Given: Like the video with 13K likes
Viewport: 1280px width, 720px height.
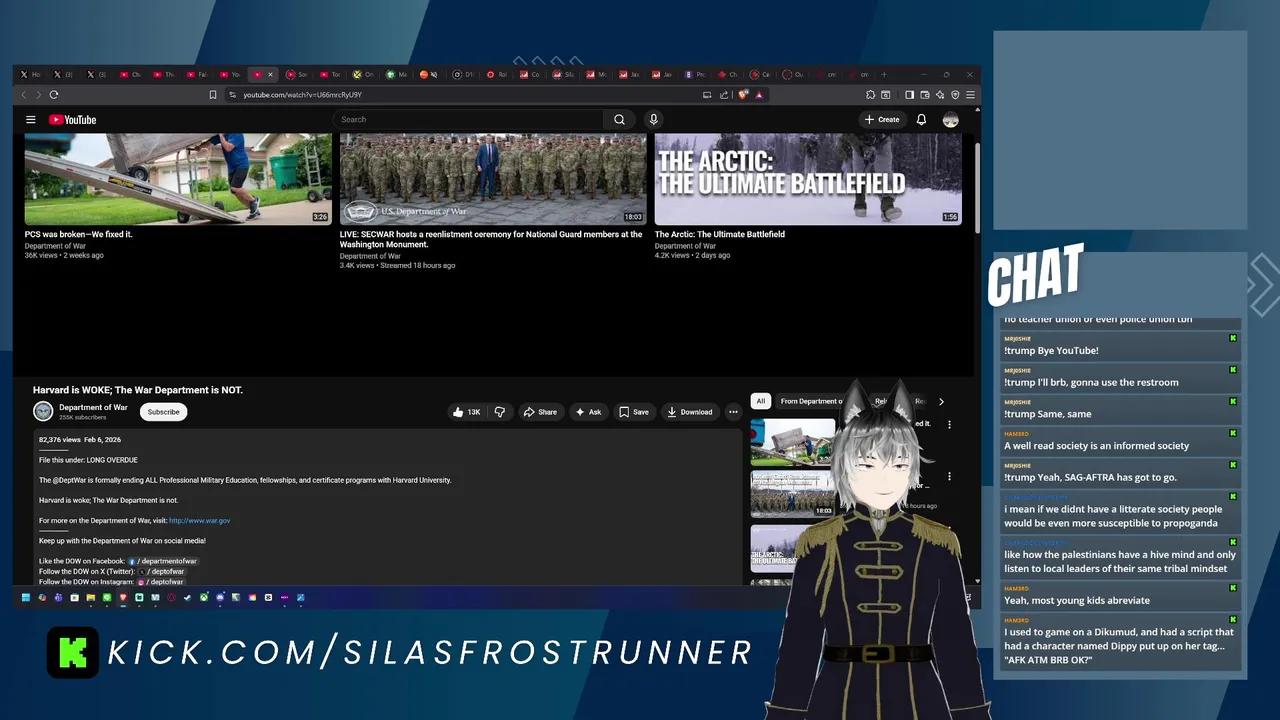Looking at the screenshot, I should [x=467, y=412].
